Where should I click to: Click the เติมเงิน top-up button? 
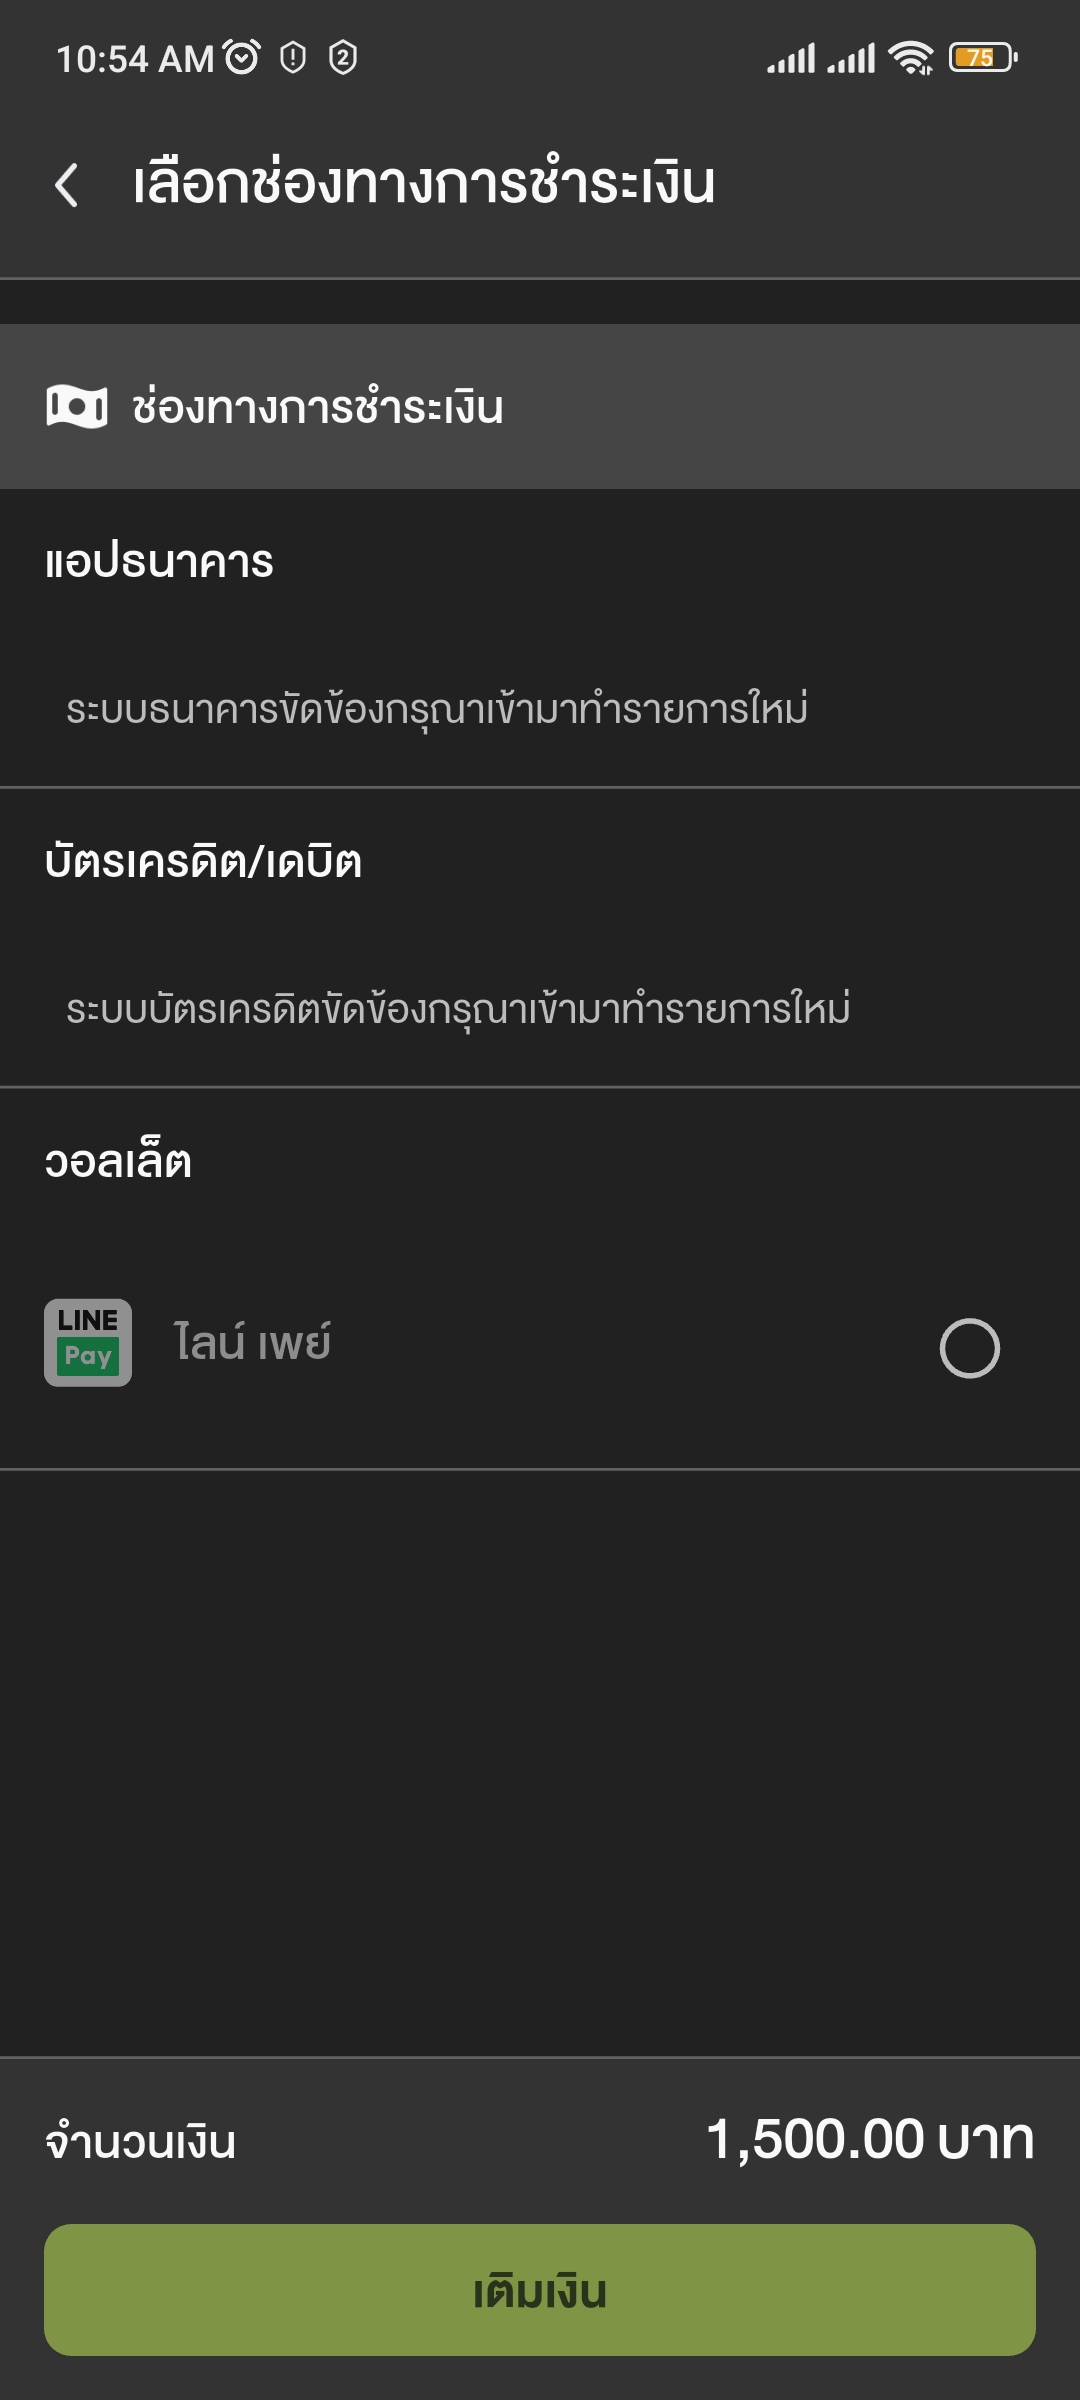pos(540,2290)
